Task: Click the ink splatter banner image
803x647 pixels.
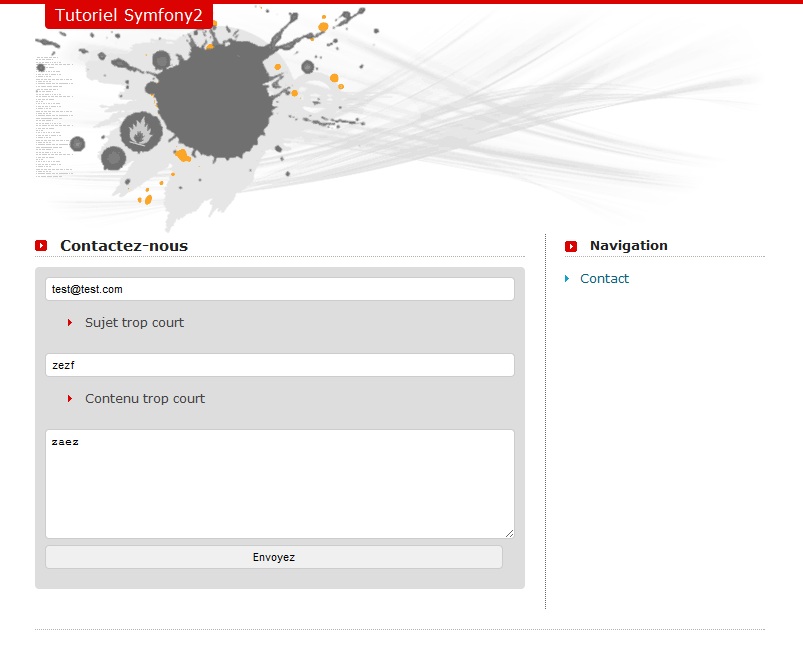Action: [399, 118]
